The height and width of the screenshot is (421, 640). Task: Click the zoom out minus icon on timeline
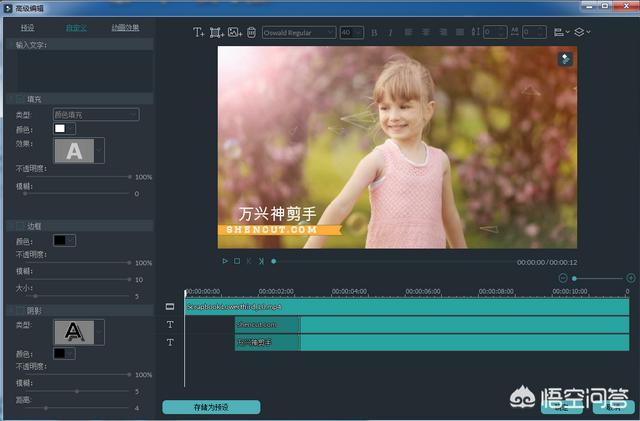pos(563,277)
